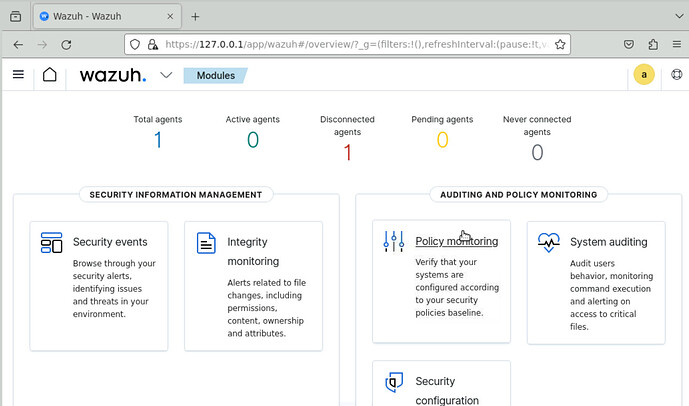Open Firefox View tab icon
The width and height of the screenshot is (689, 406).
point(15,17)
